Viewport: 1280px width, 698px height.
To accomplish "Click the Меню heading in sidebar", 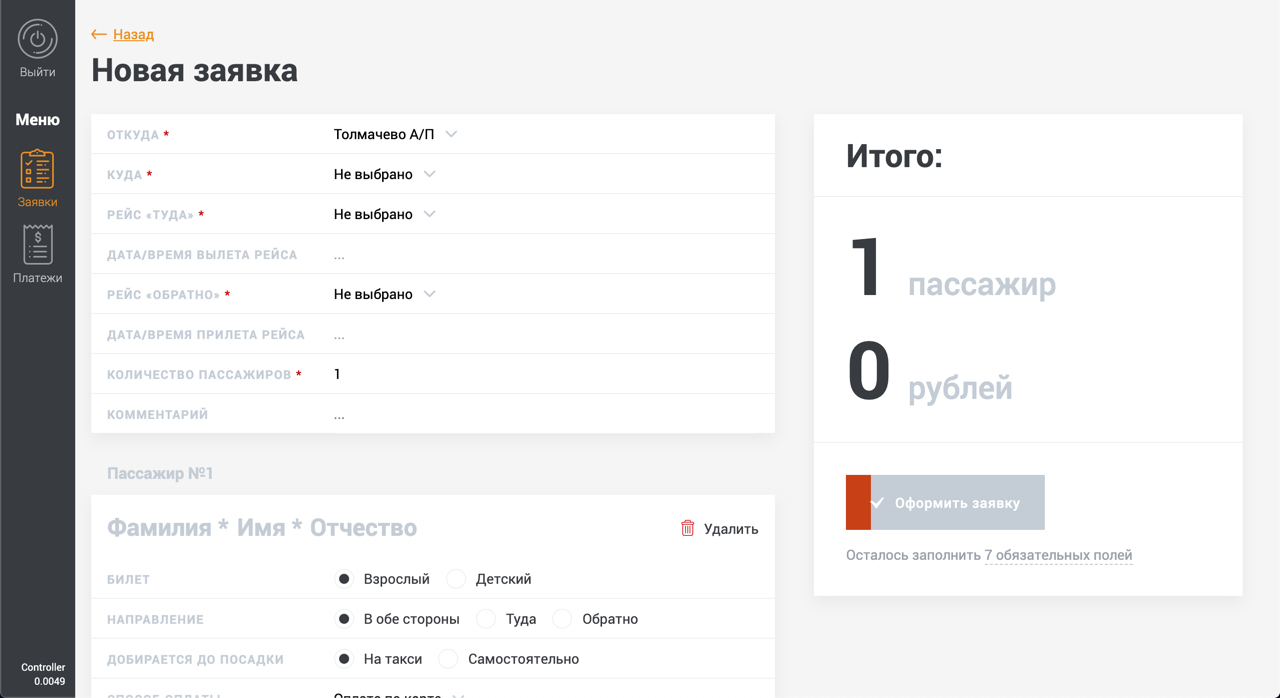I will [x=37, y=119].
